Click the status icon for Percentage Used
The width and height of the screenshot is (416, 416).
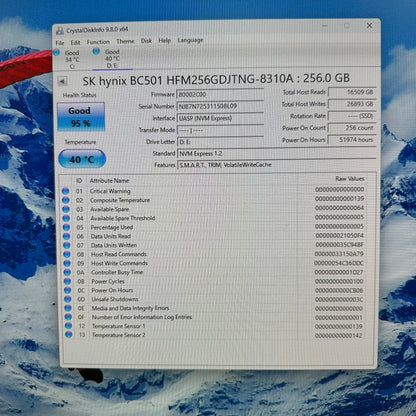(66, 227)
